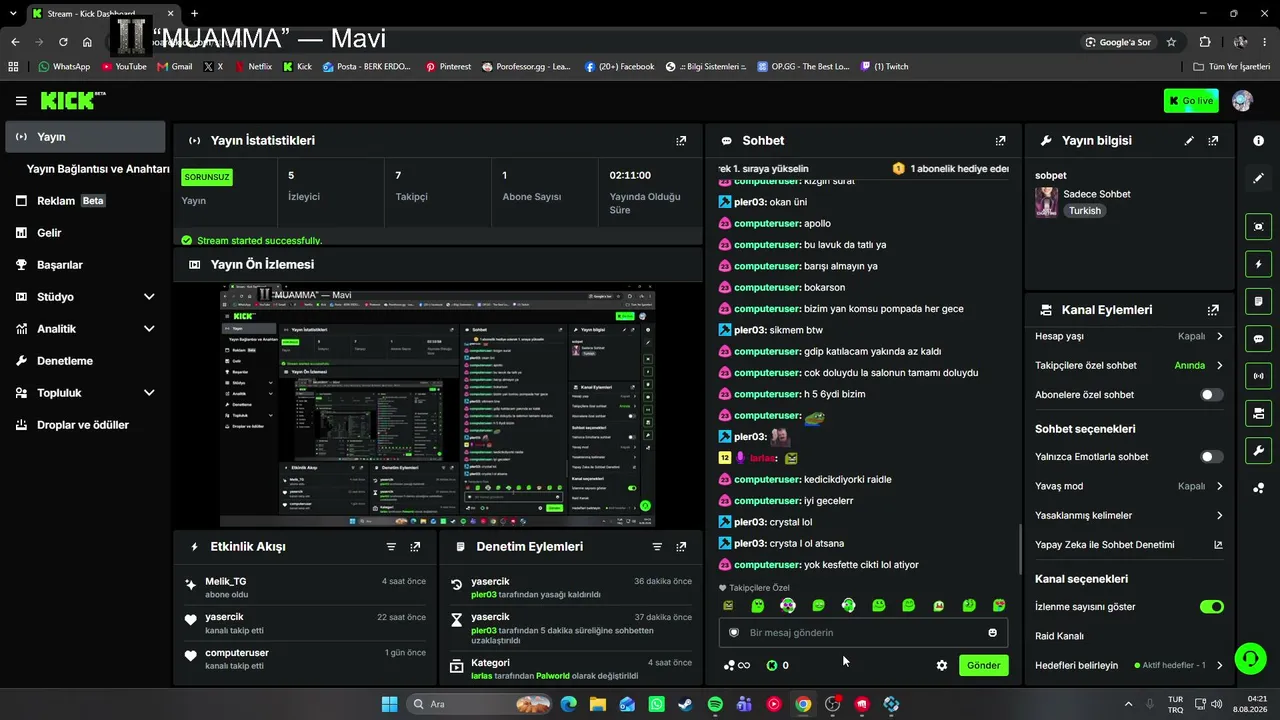Turn off İzlenme sayısını göster switch

[1211, 607]
